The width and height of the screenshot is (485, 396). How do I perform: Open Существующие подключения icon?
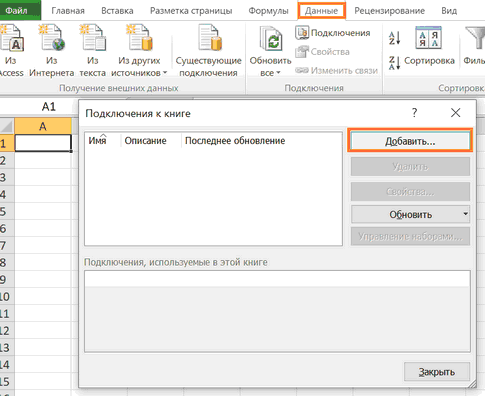coord(209,38)
